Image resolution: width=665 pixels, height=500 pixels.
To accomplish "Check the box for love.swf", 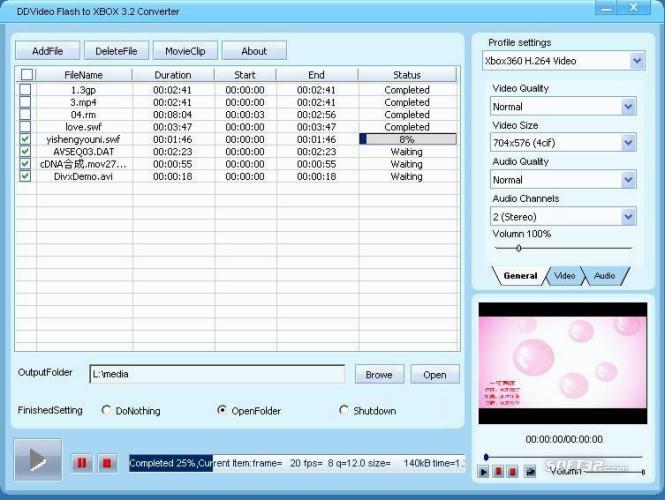I will (x=25, y=126).
